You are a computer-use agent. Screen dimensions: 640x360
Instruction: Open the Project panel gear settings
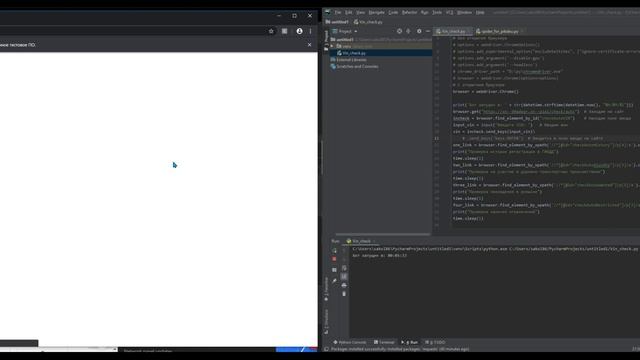tap(419, 31)
